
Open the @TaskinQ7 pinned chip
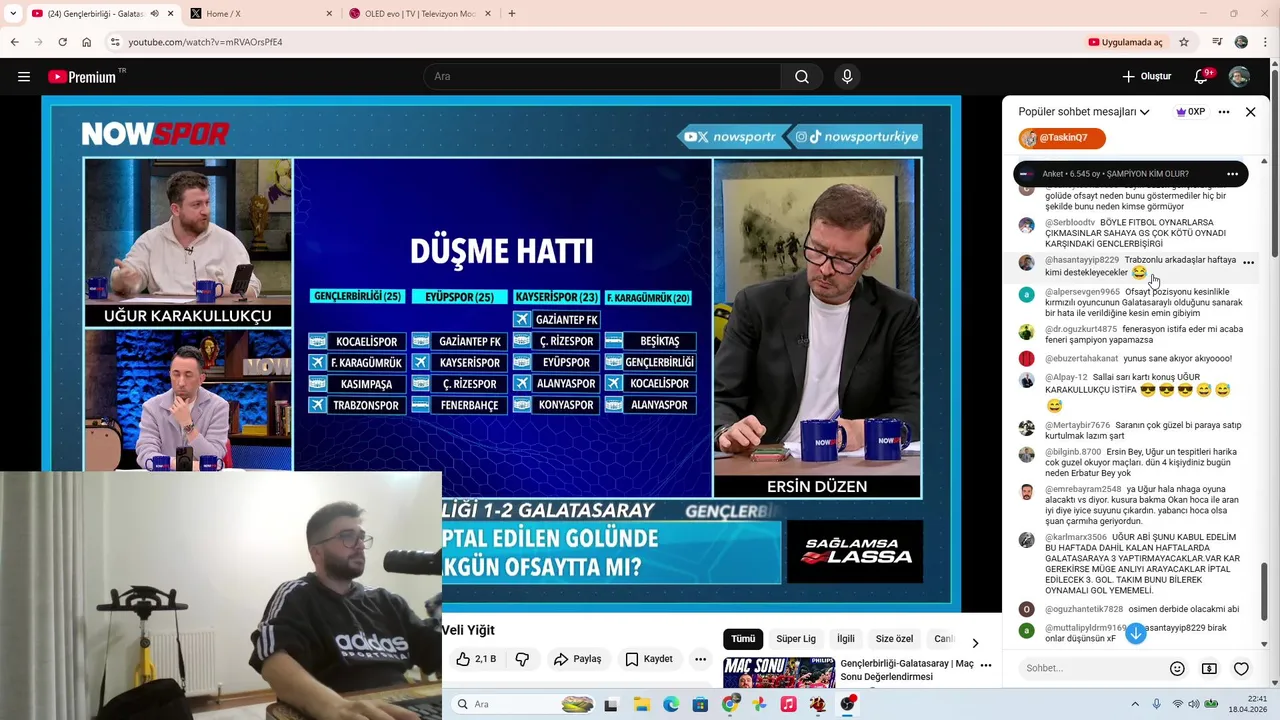1062,138
